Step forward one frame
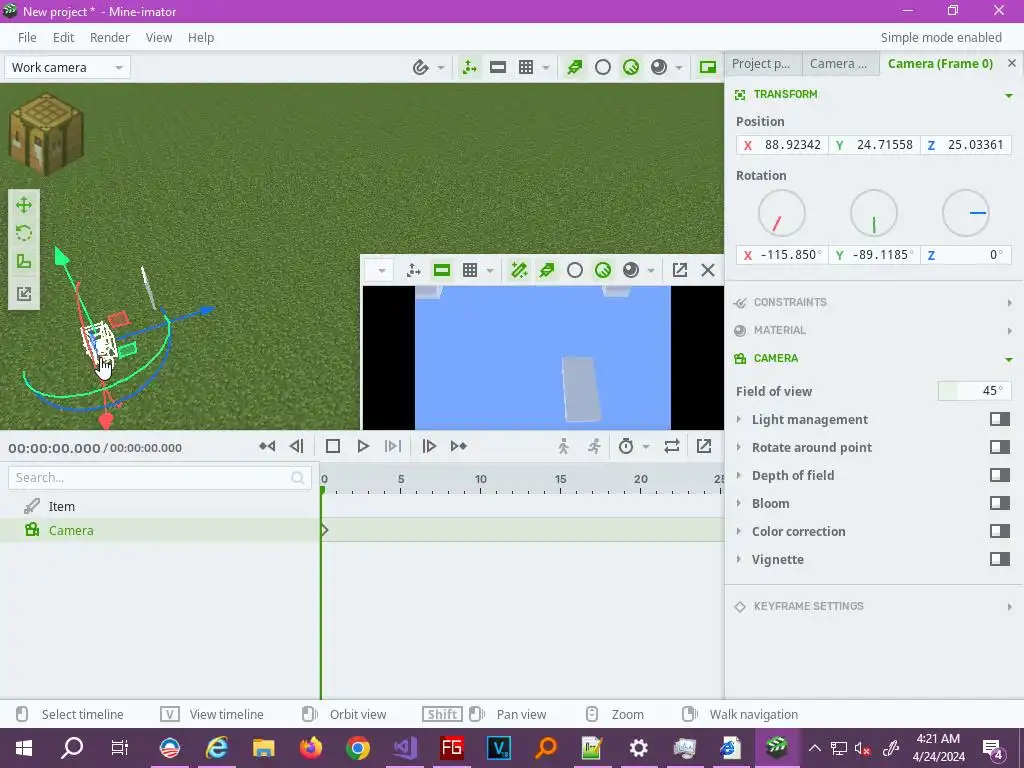Image resolution: width=1024 pixels, height=768 pixels. click(x=429, y=446)
